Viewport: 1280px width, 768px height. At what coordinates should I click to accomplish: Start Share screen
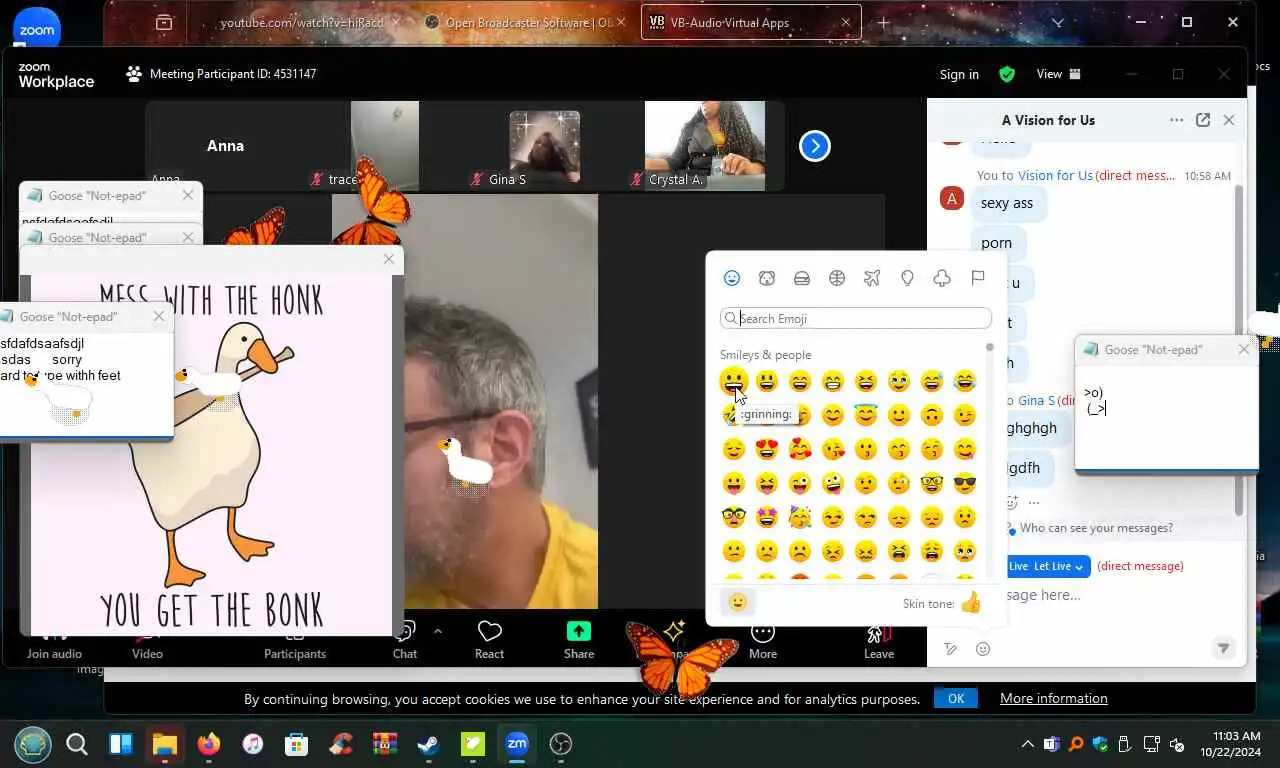[x=579, y=641]
